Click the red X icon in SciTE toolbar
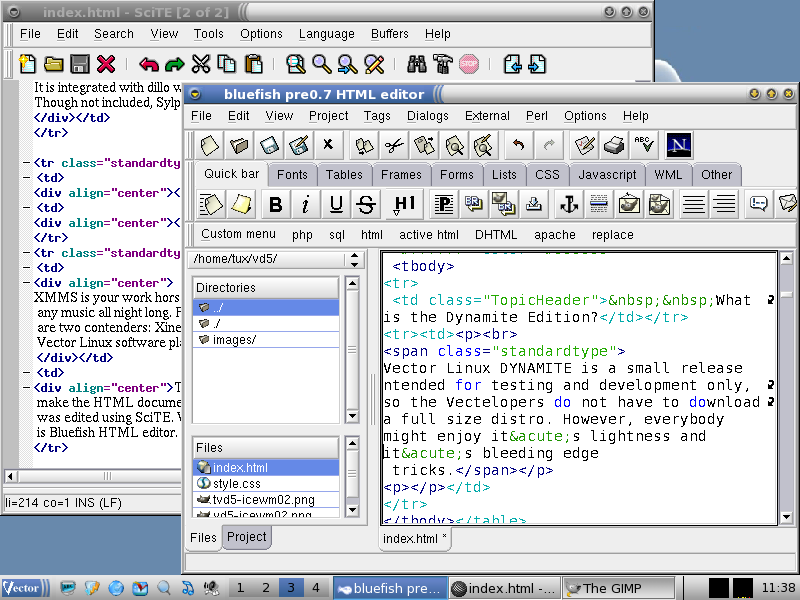The height and width of the screenshot is (600, 800). (x=106, y=64)
